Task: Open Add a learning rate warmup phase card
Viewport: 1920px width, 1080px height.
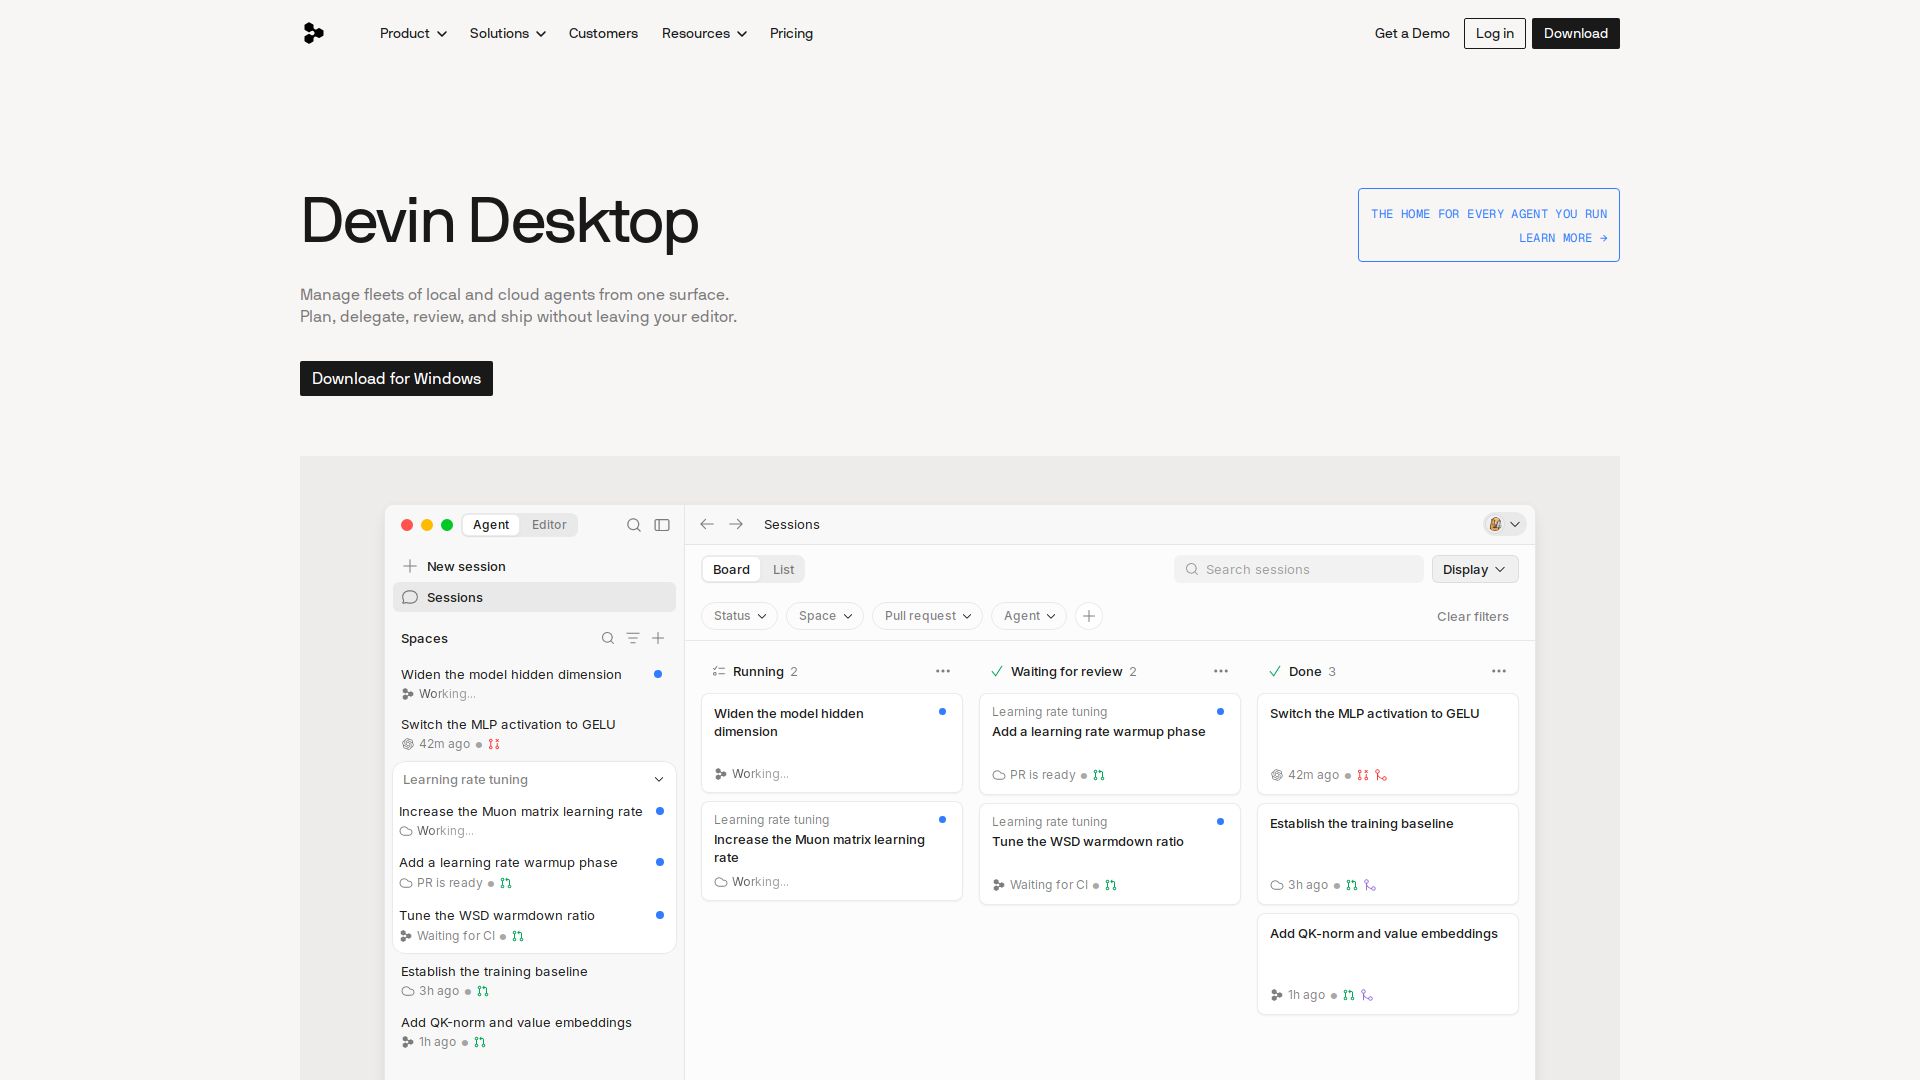Action: (1110, 744)
